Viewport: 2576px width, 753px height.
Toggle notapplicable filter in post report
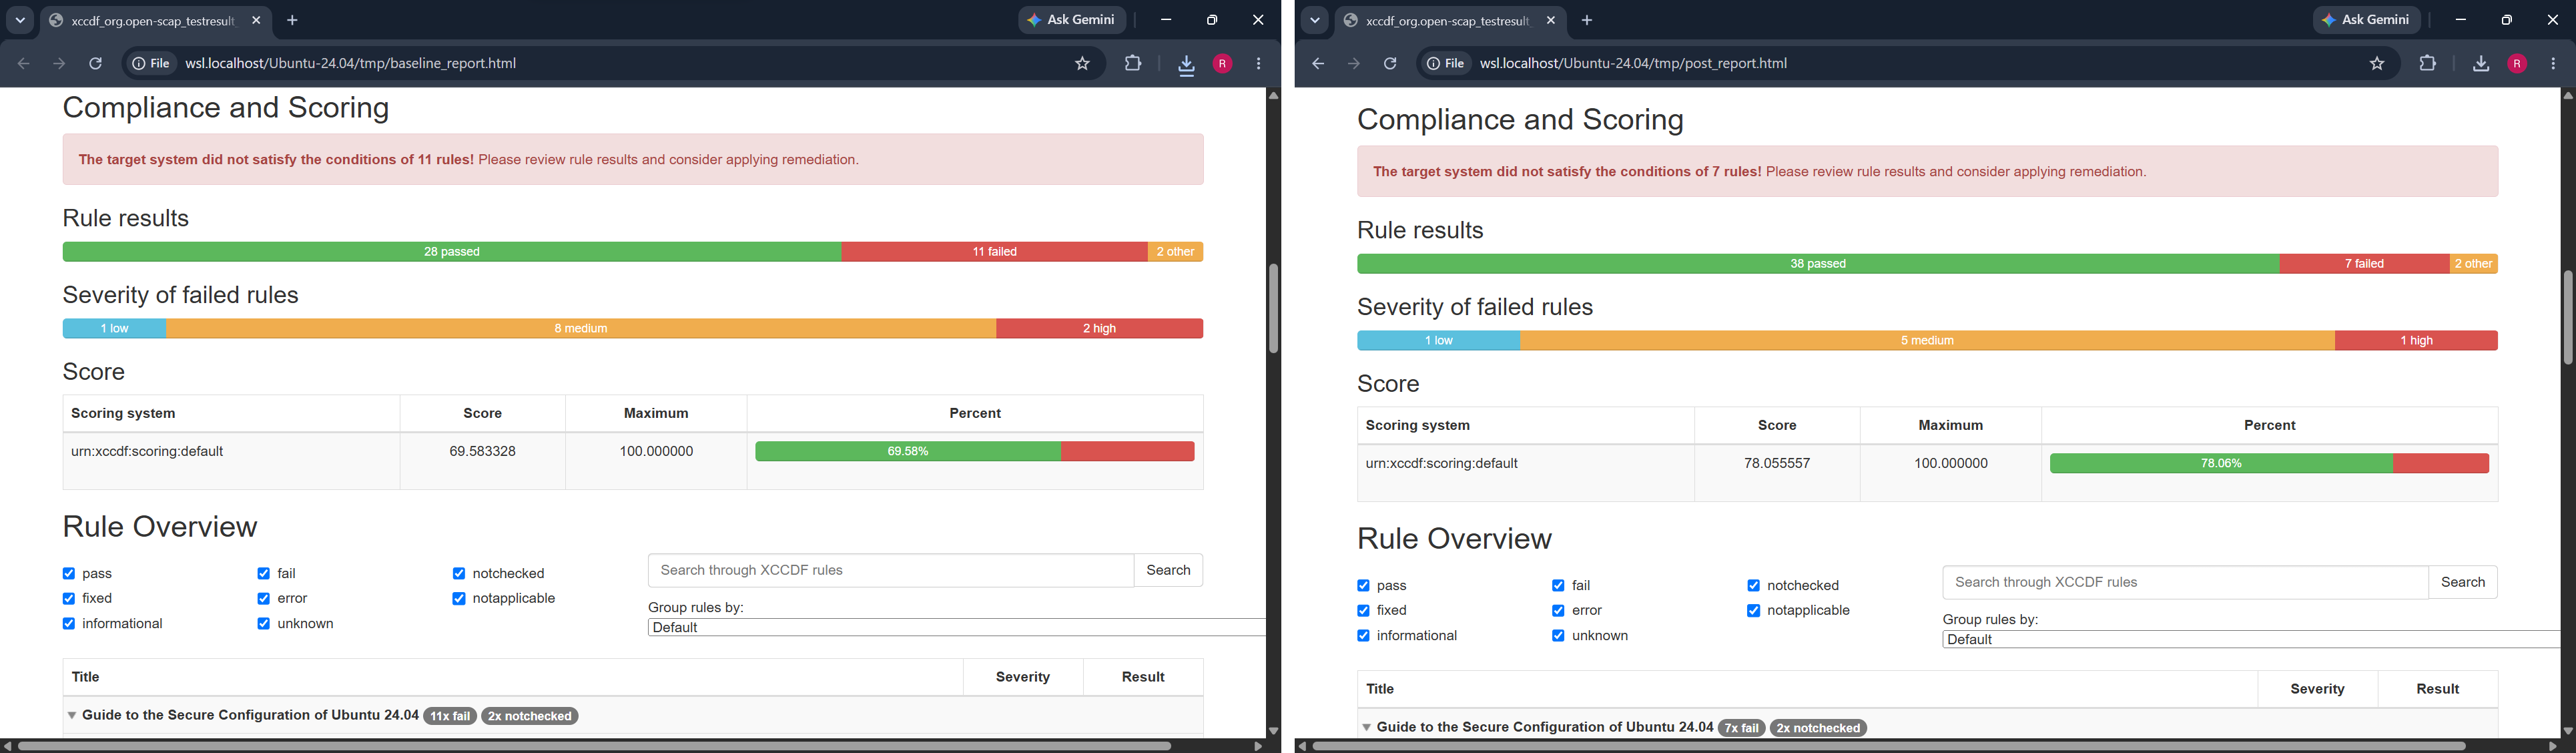1753,610
